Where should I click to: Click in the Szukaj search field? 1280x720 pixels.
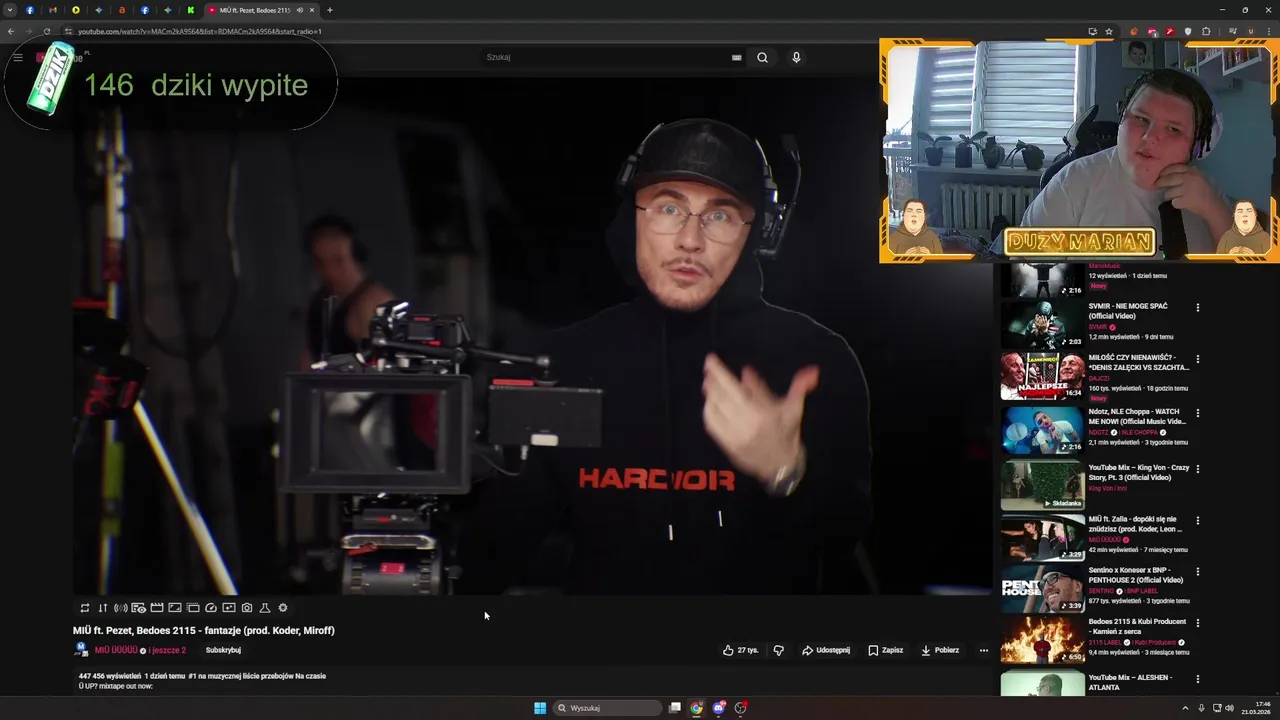point(605,57)
